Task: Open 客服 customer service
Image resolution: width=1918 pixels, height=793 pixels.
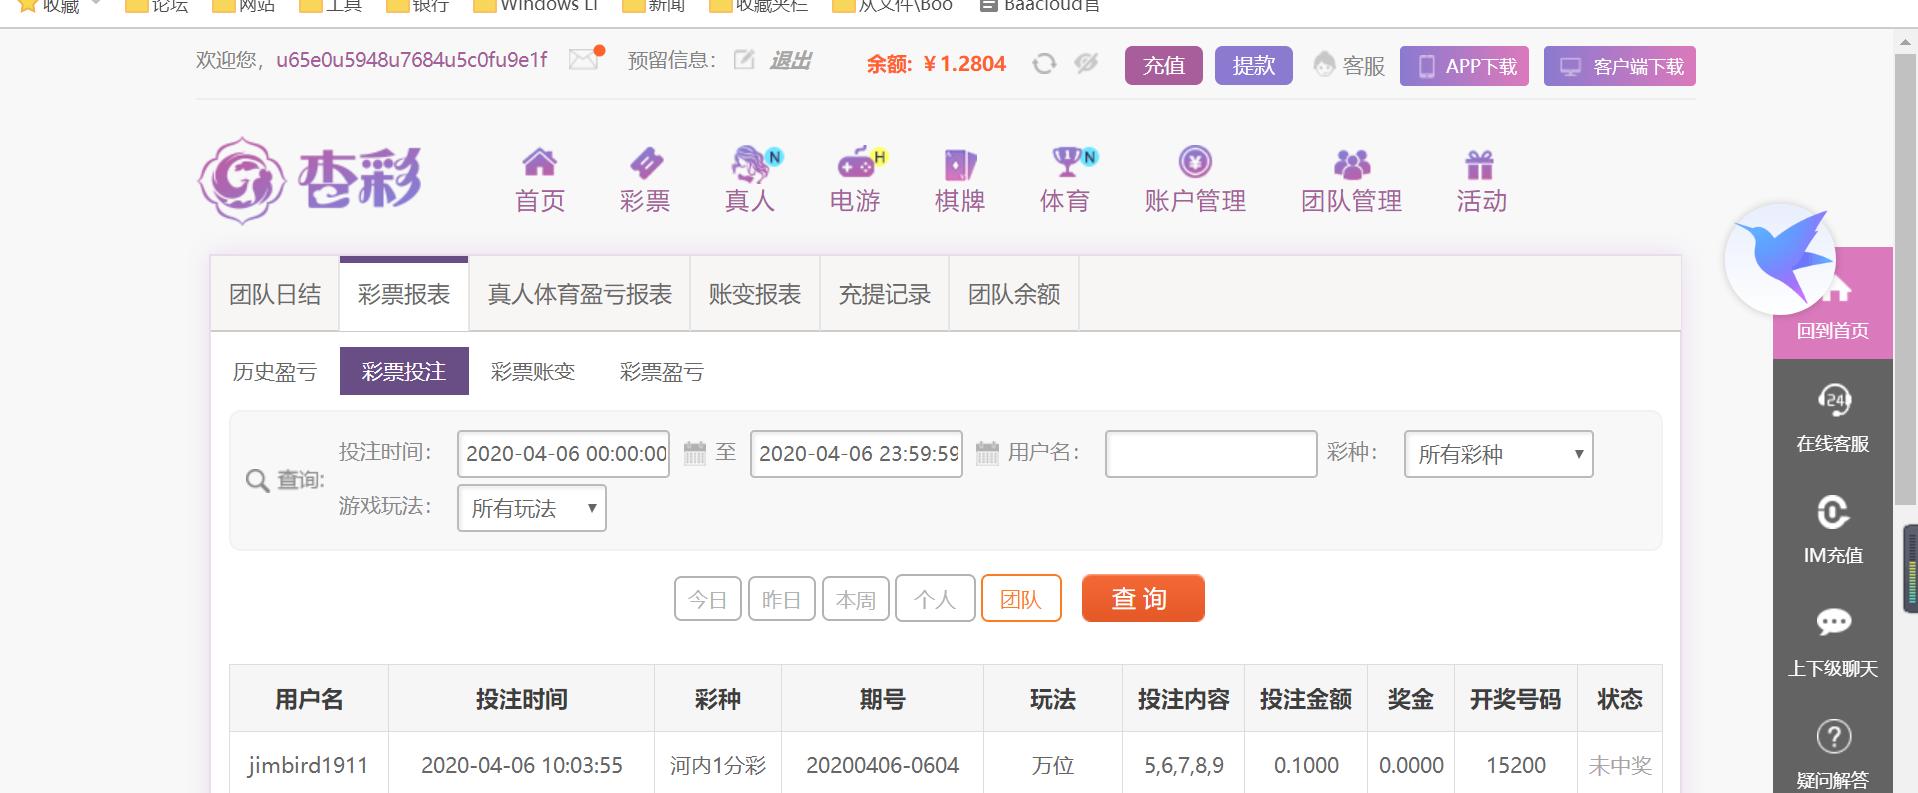Action: point(1349,66)
